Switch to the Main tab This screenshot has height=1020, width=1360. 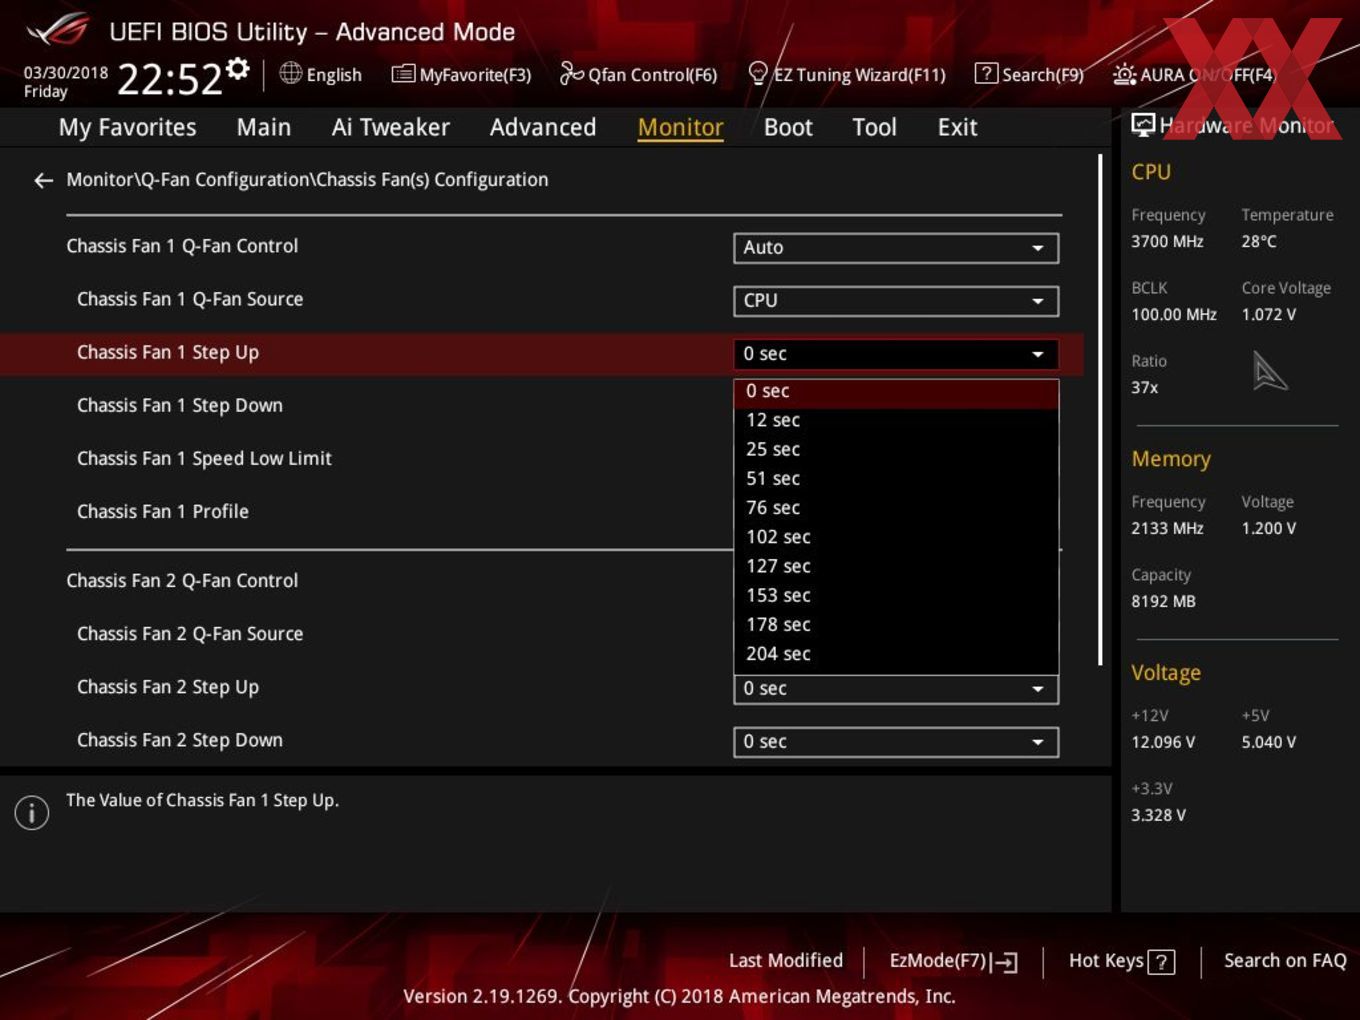(x=264, y=127)
